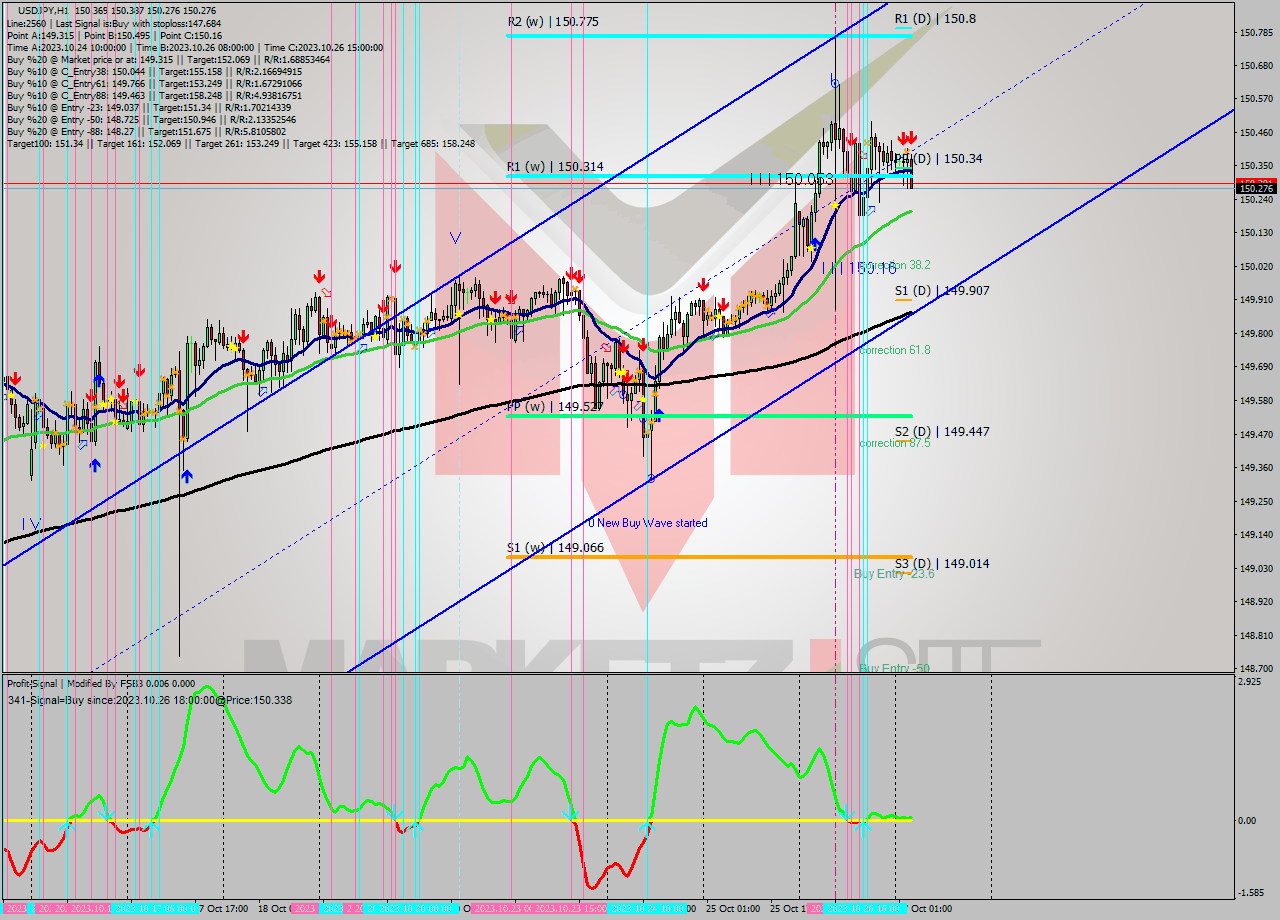Click the double red sell arrows at top right

[x=906, y=138]
